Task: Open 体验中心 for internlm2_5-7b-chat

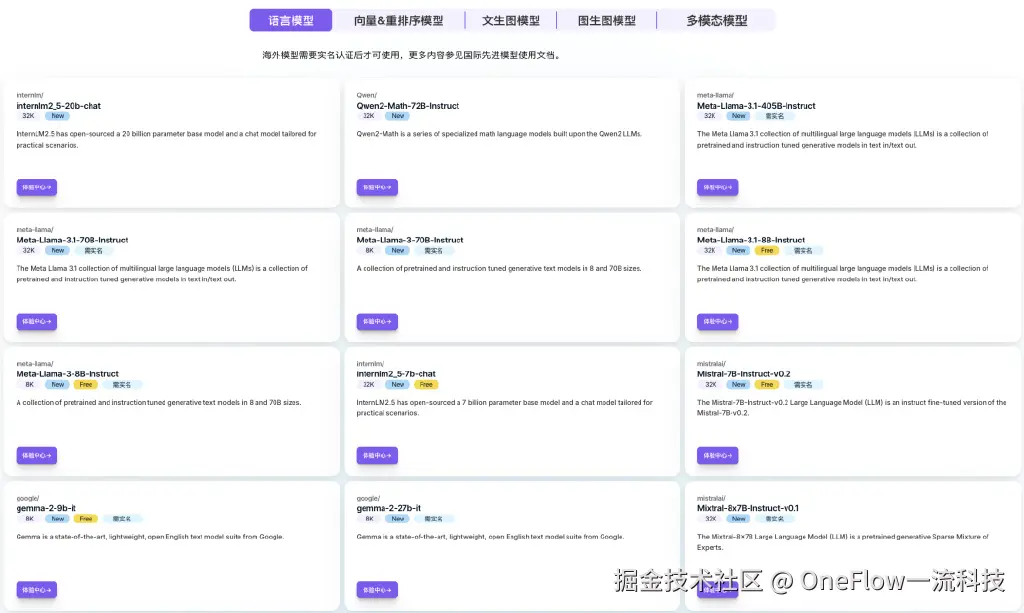Action: (x=377, y=455)
